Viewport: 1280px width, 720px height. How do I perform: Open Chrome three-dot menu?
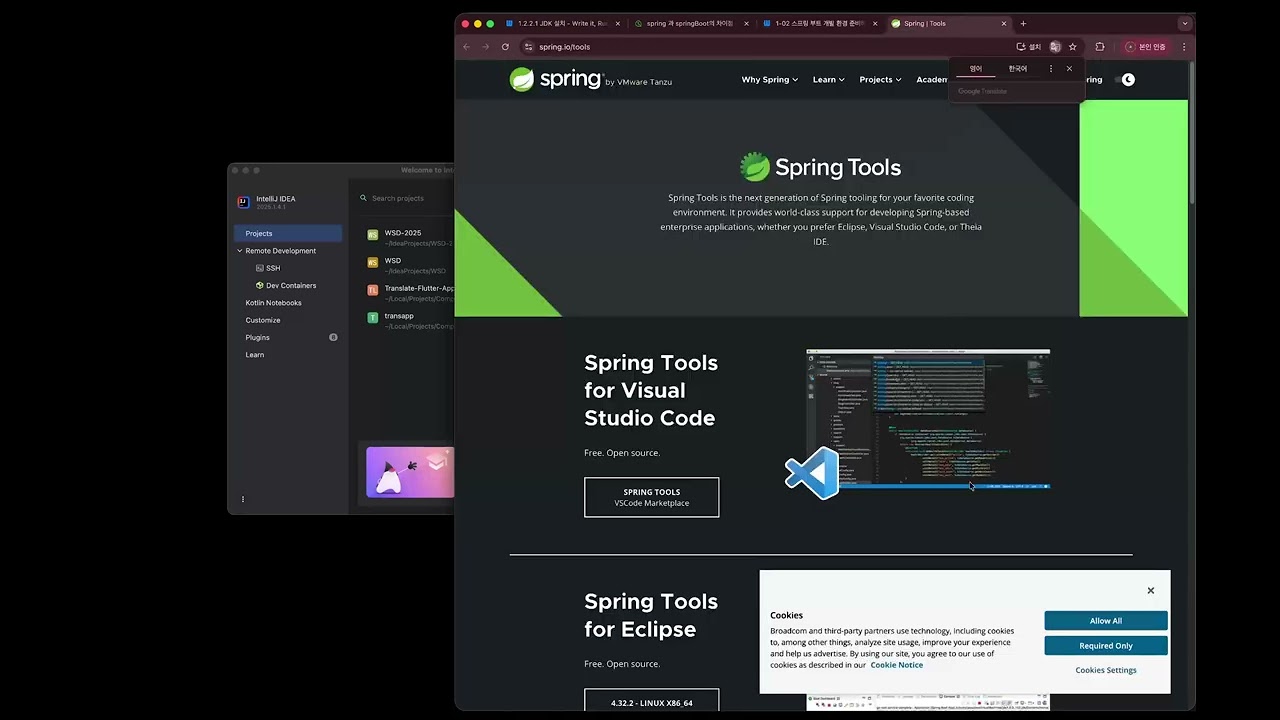[1184, 47]
